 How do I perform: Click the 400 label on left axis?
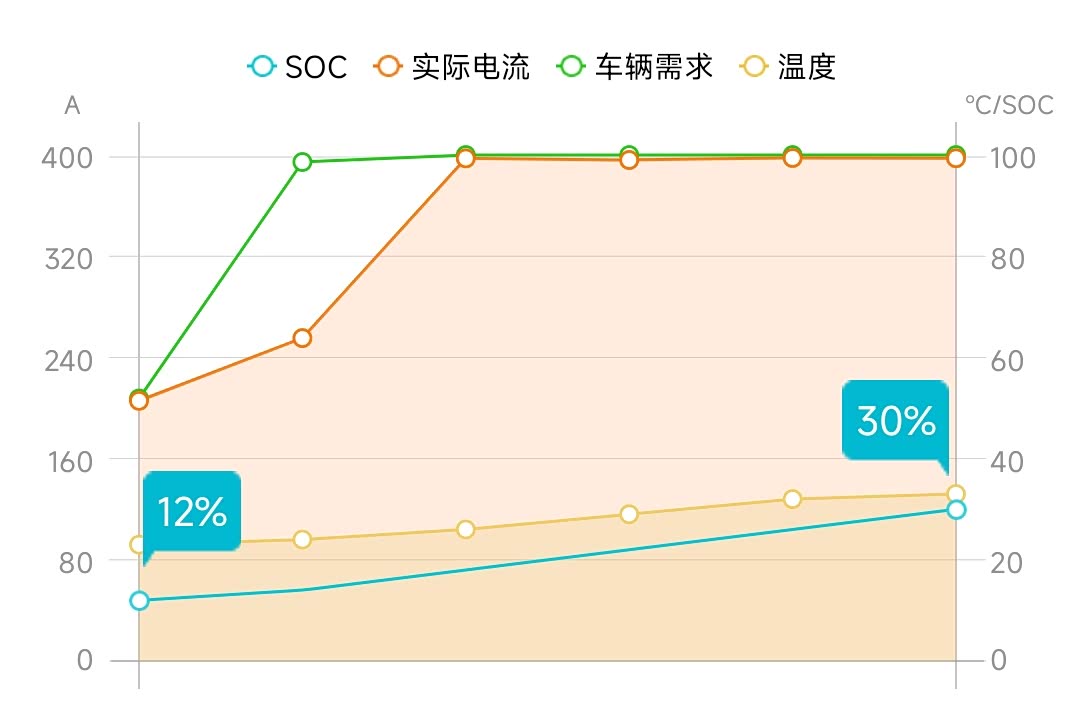(68, 157)
